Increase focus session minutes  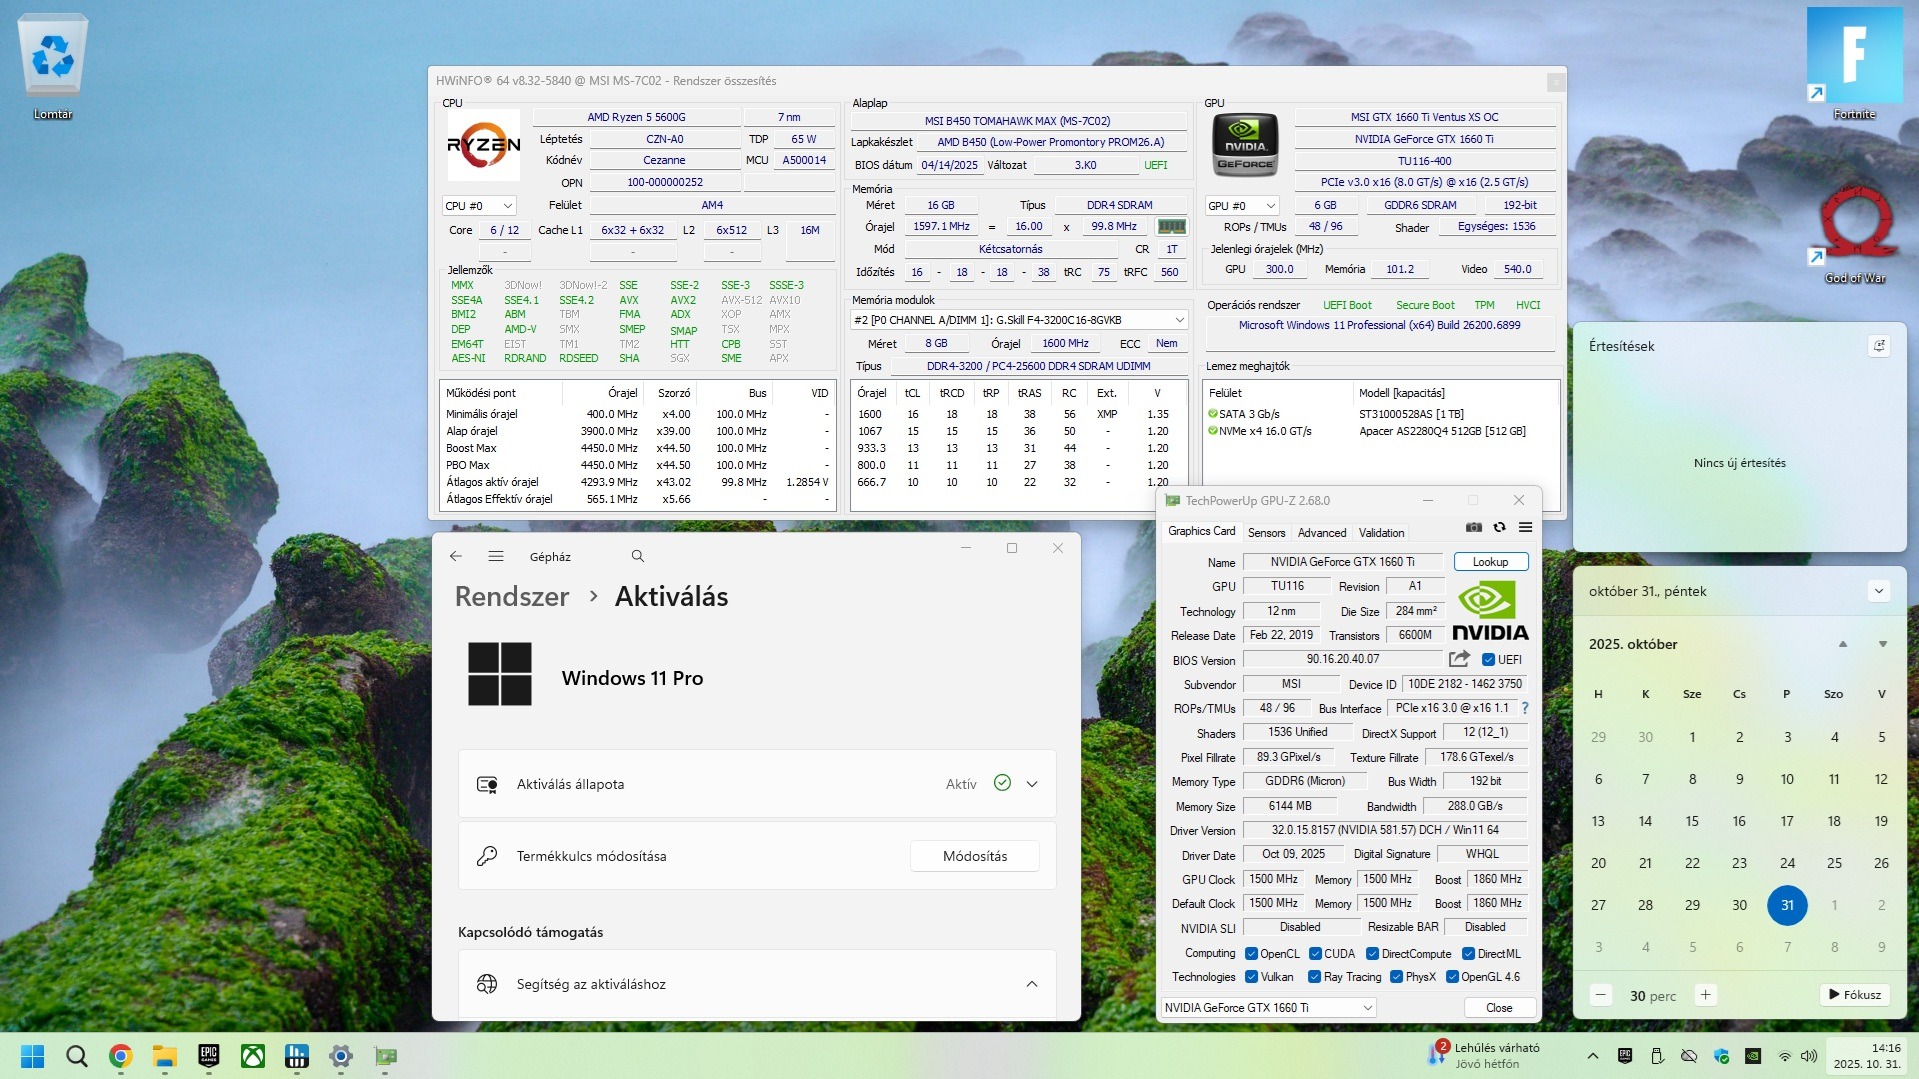point(1706,995)
